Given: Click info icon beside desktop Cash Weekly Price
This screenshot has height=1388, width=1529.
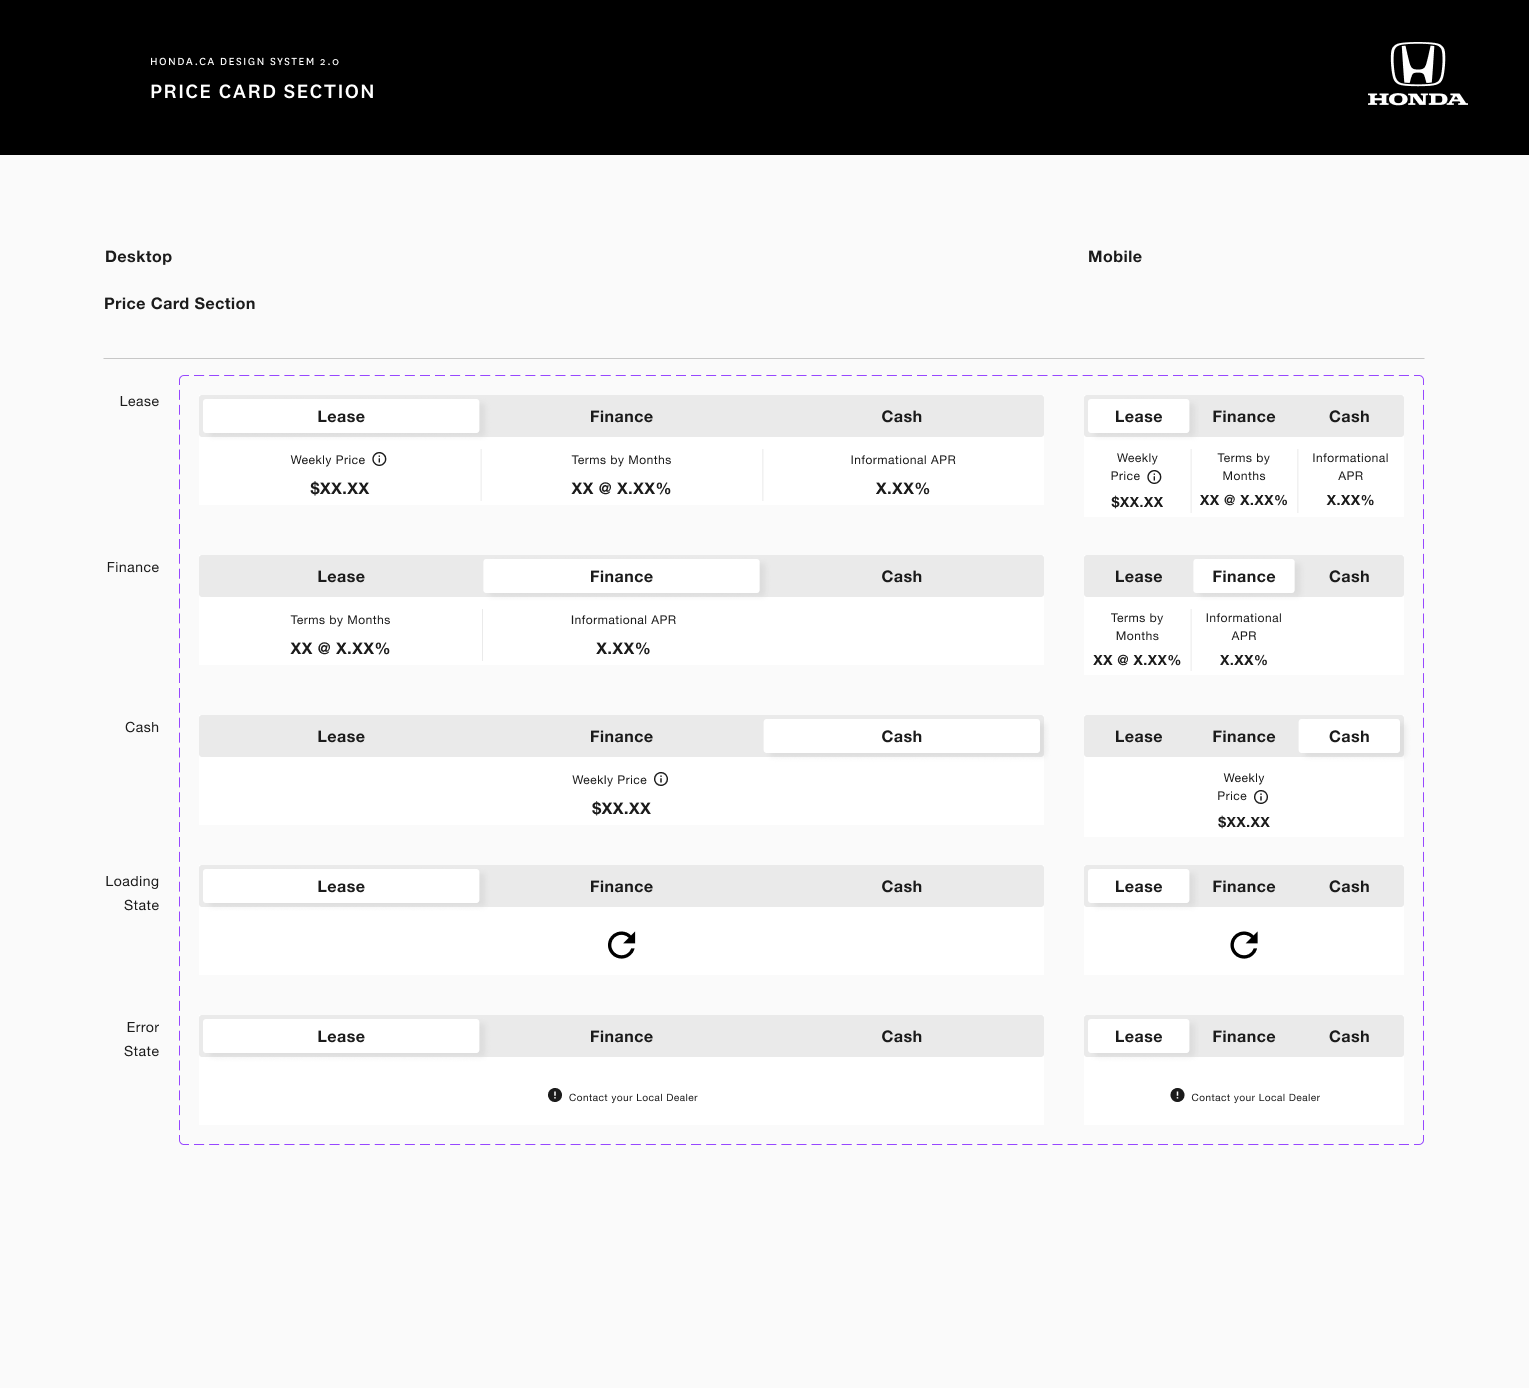Looking at the screenshot, I should pos(661,779).
